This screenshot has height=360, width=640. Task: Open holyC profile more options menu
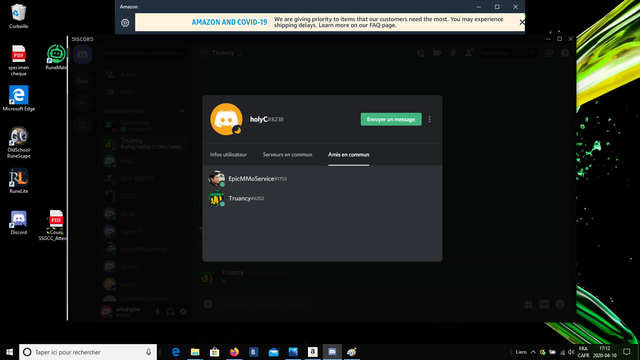(x=429, y=119)
